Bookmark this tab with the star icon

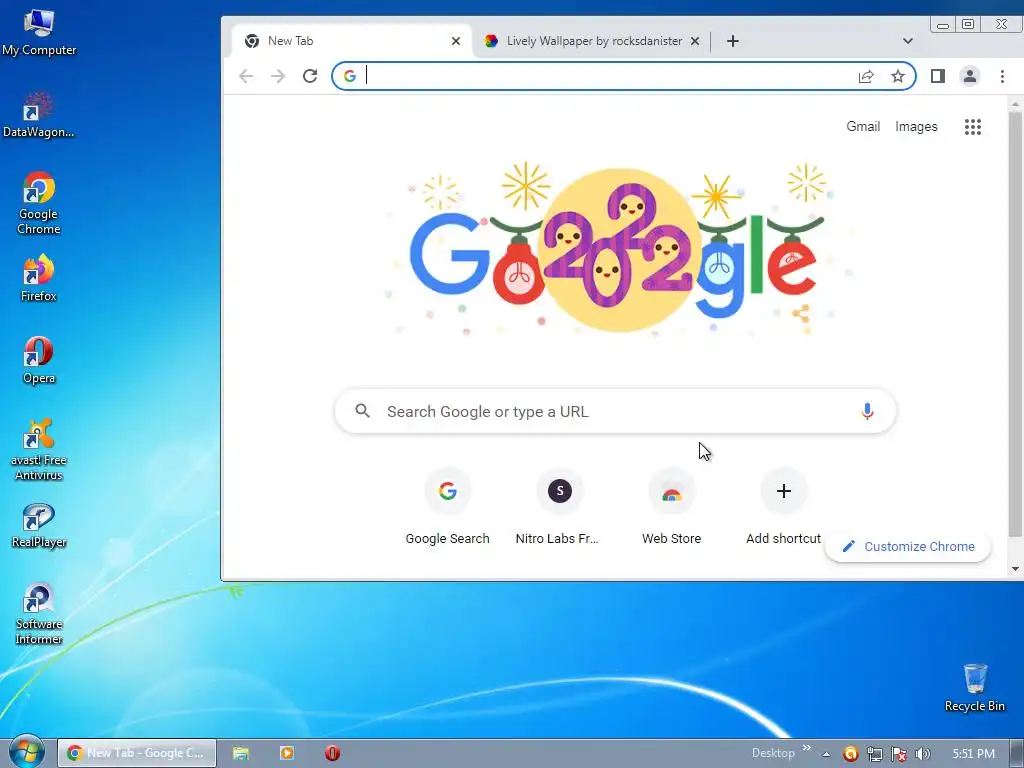click(898, 76)
